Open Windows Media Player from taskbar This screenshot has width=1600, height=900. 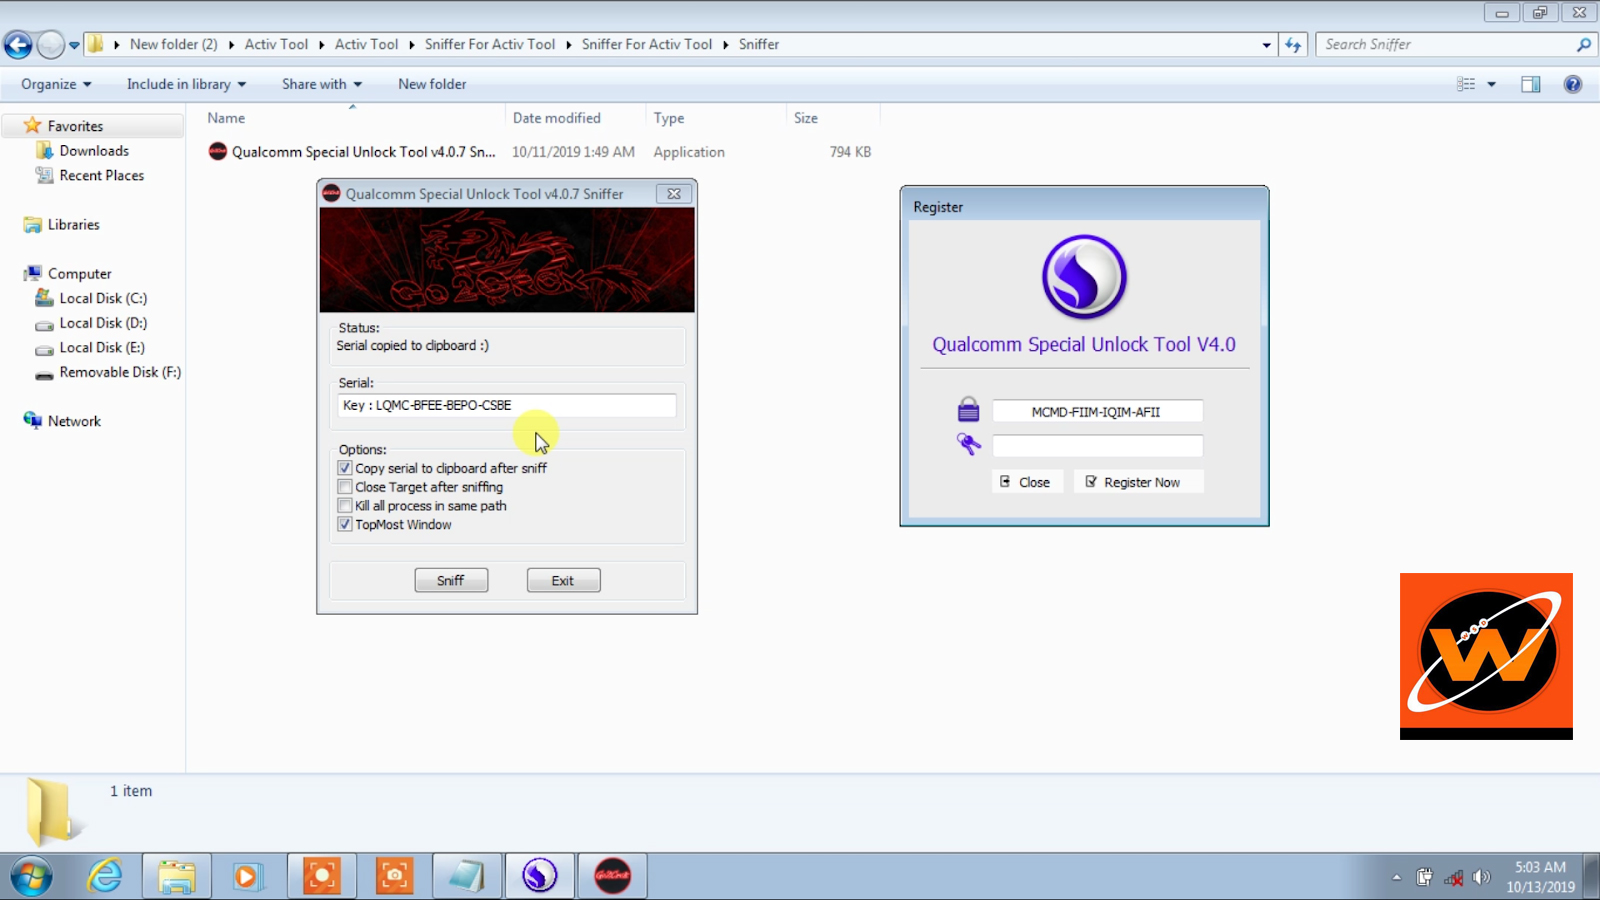pos(247,876)
